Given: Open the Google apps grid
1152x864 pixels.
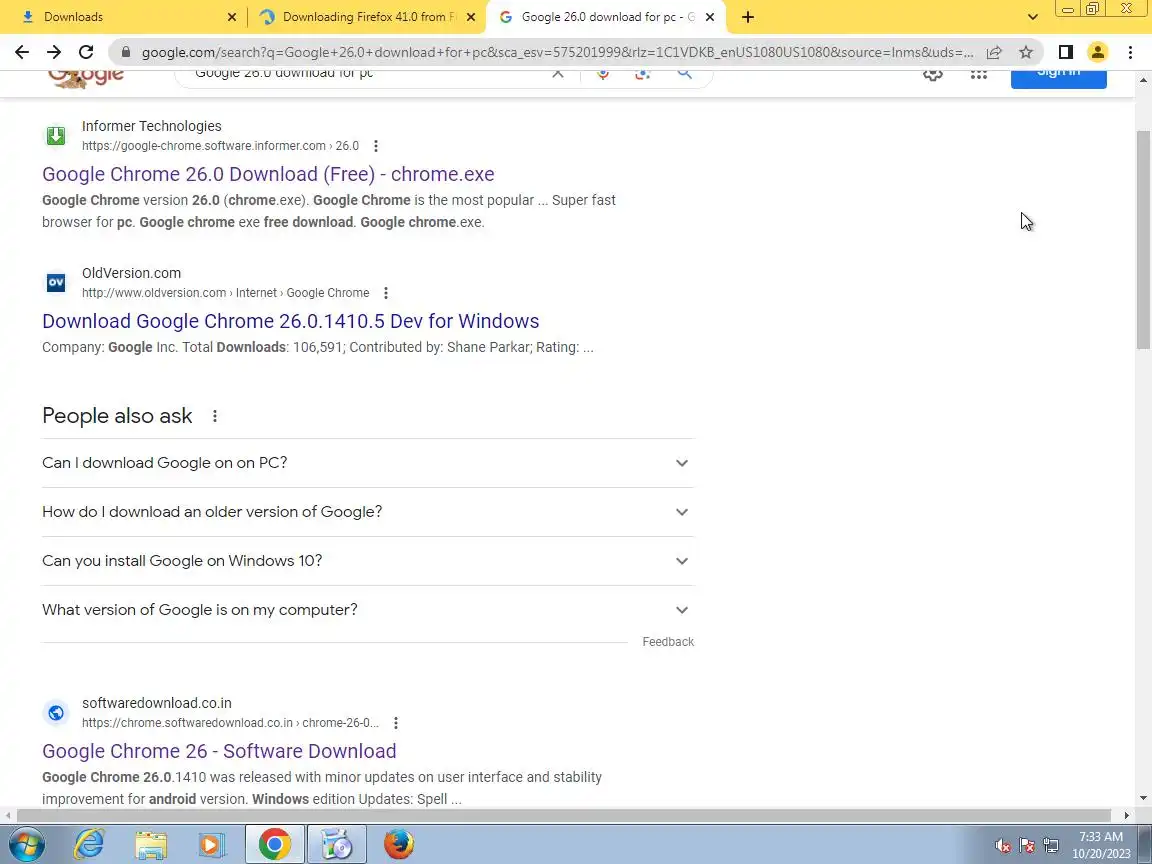Looking at the screenshot, I should click(x=979, y=74).
